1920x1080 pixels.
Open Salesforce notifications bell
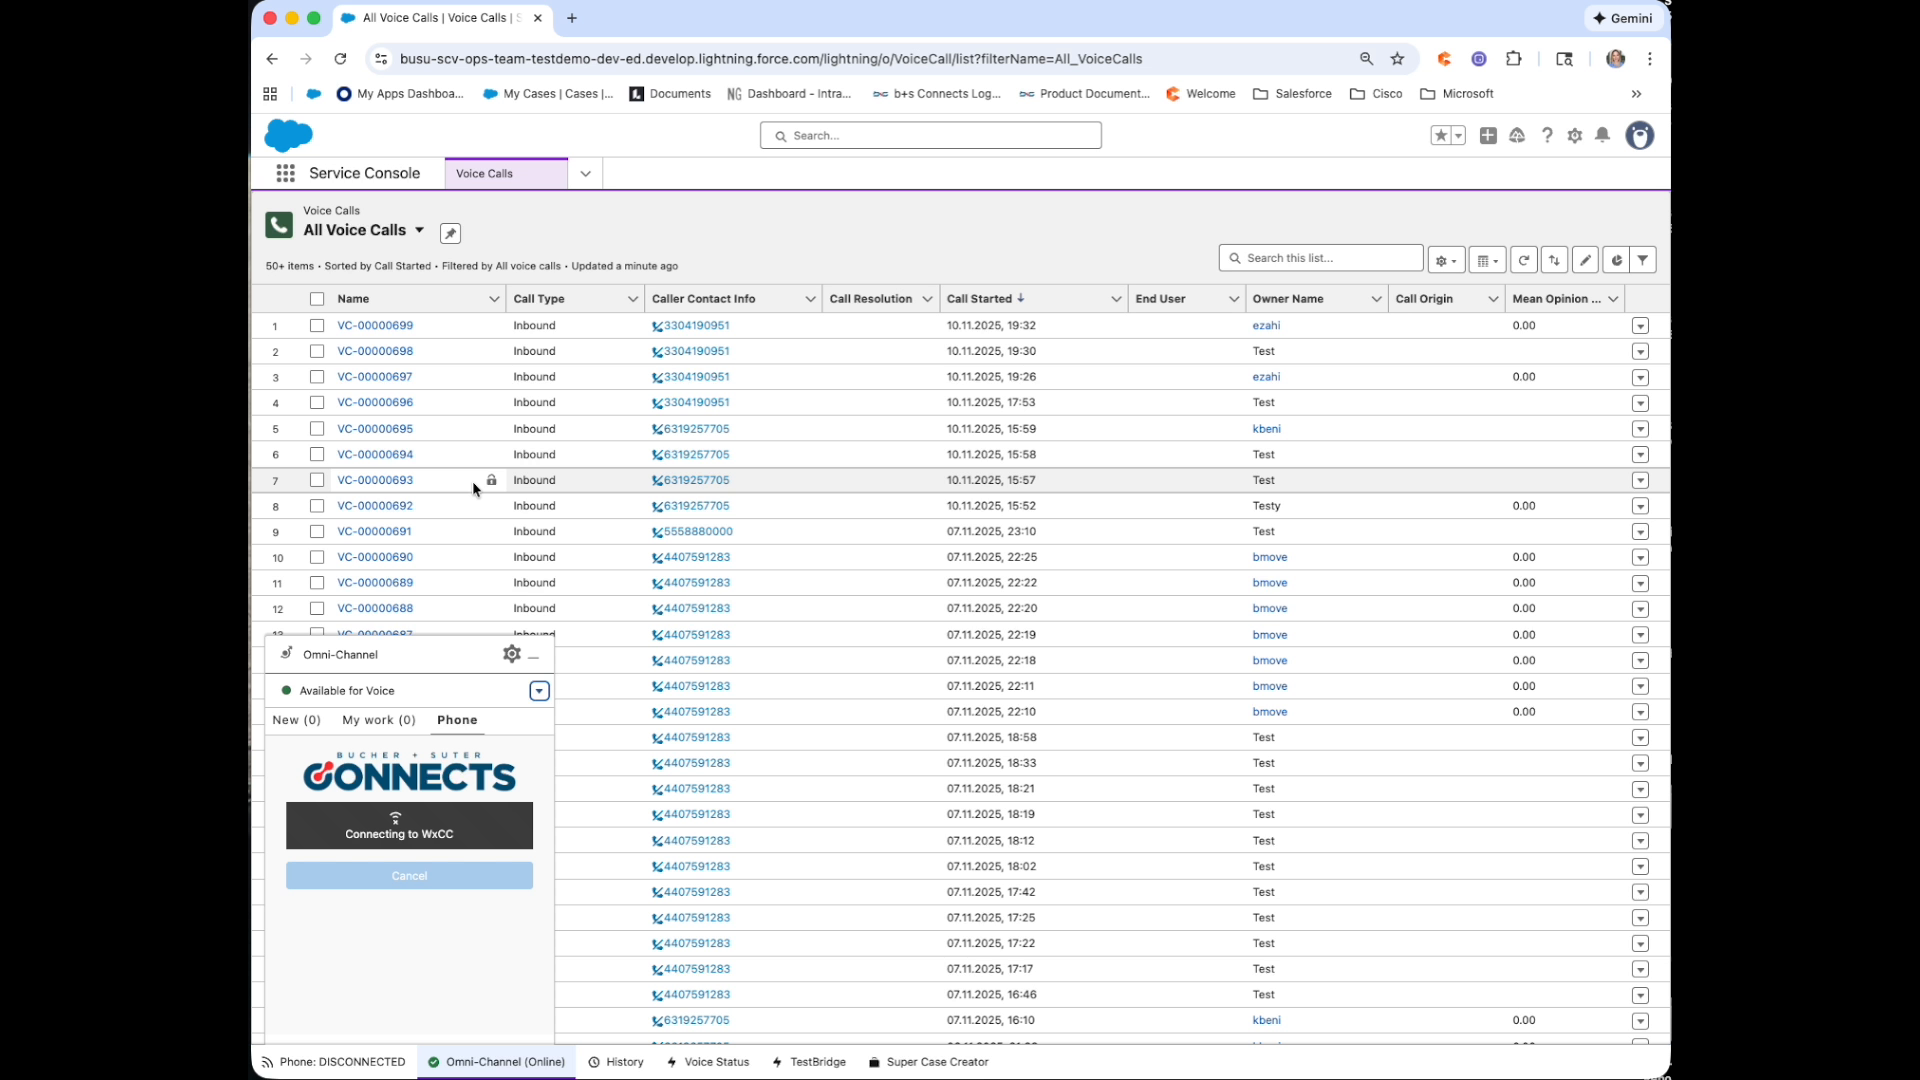1603,135
